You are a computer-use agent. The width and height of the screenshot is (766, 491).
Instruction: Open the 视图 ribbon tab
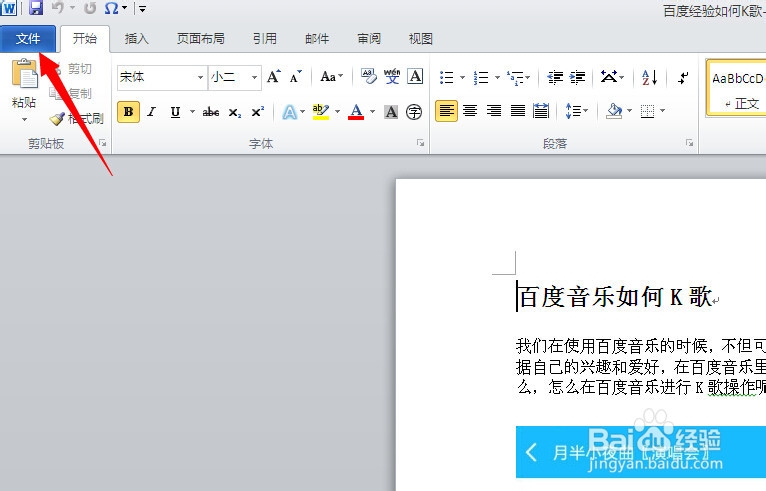click(x=421, y=39)
